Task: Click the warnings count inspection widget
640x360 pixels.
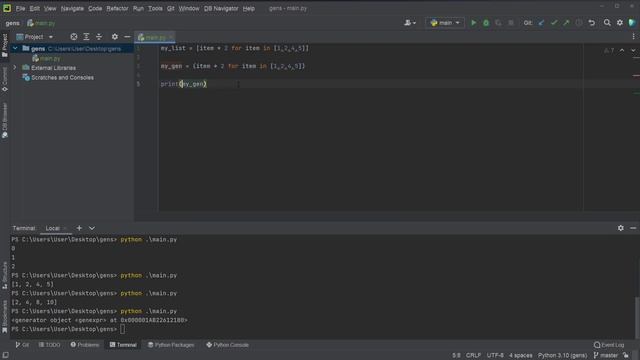Action: [609, 50]
